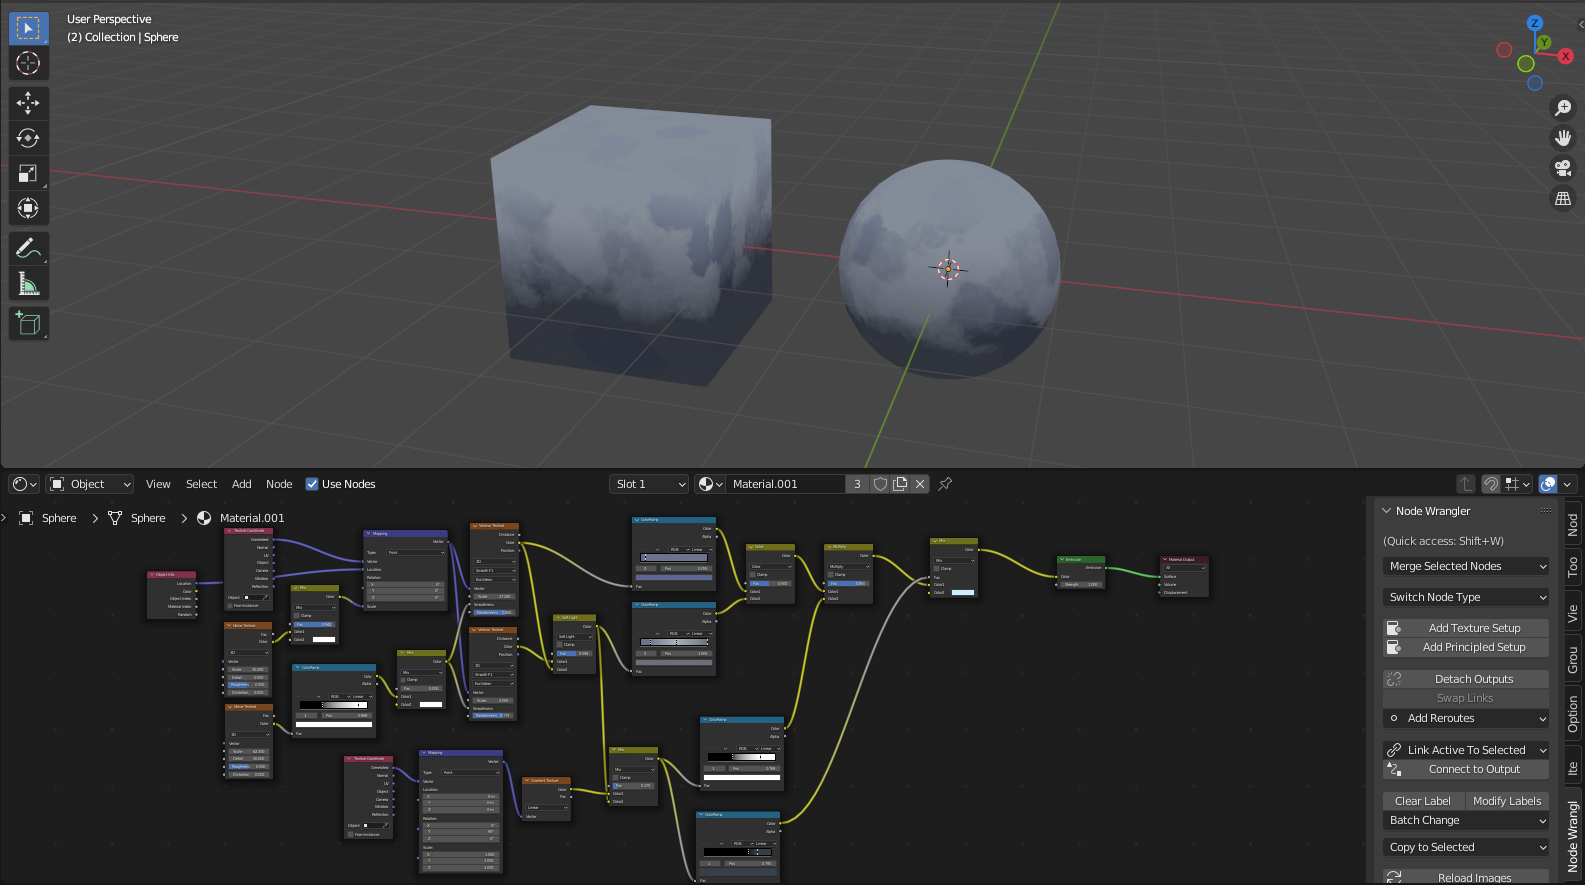
Task: Toggle camera view in the viewport
Action: pos(1562,168)
